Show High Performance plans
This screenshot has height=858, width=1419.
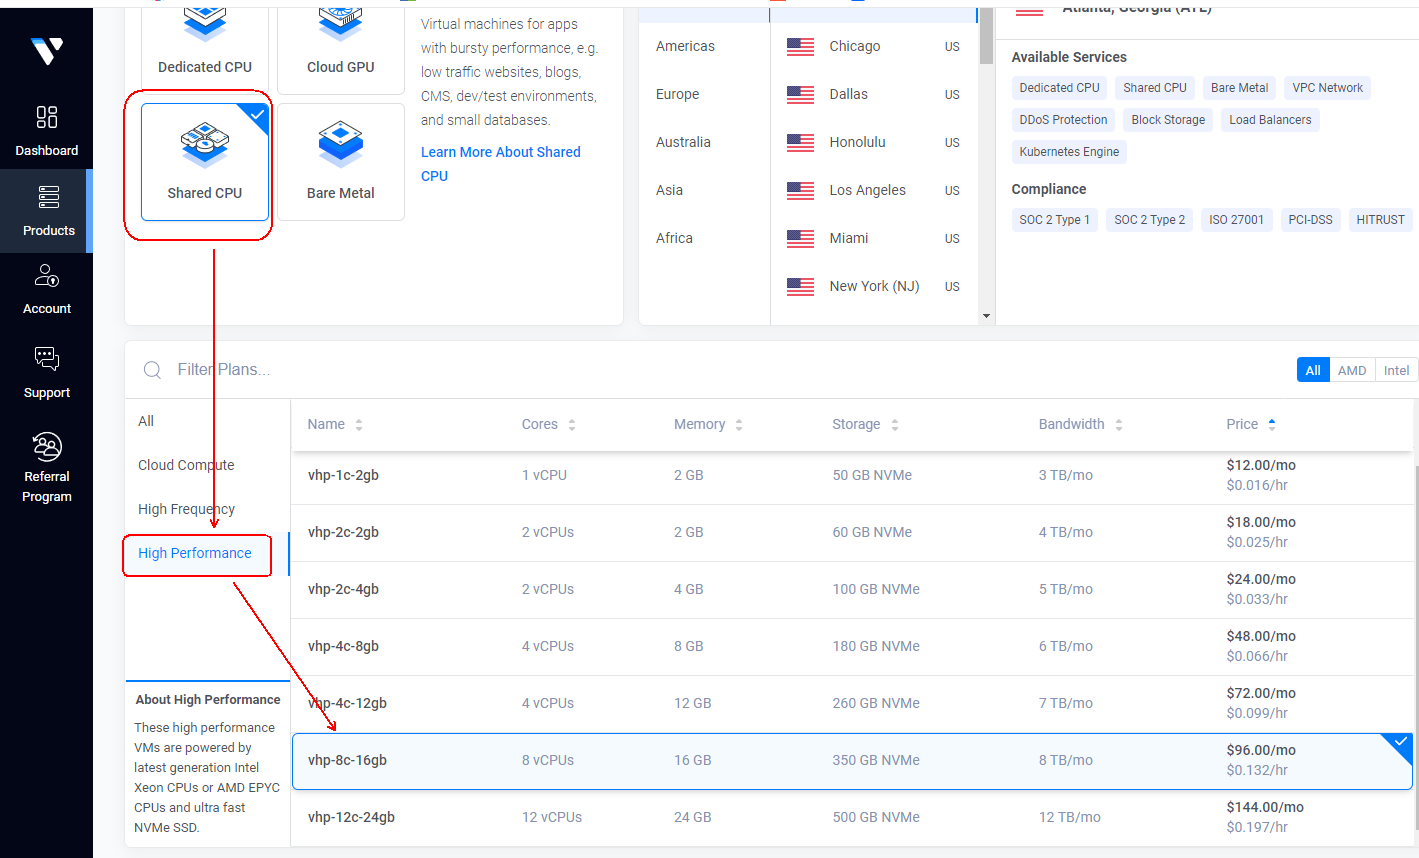(x=195, y=553)
